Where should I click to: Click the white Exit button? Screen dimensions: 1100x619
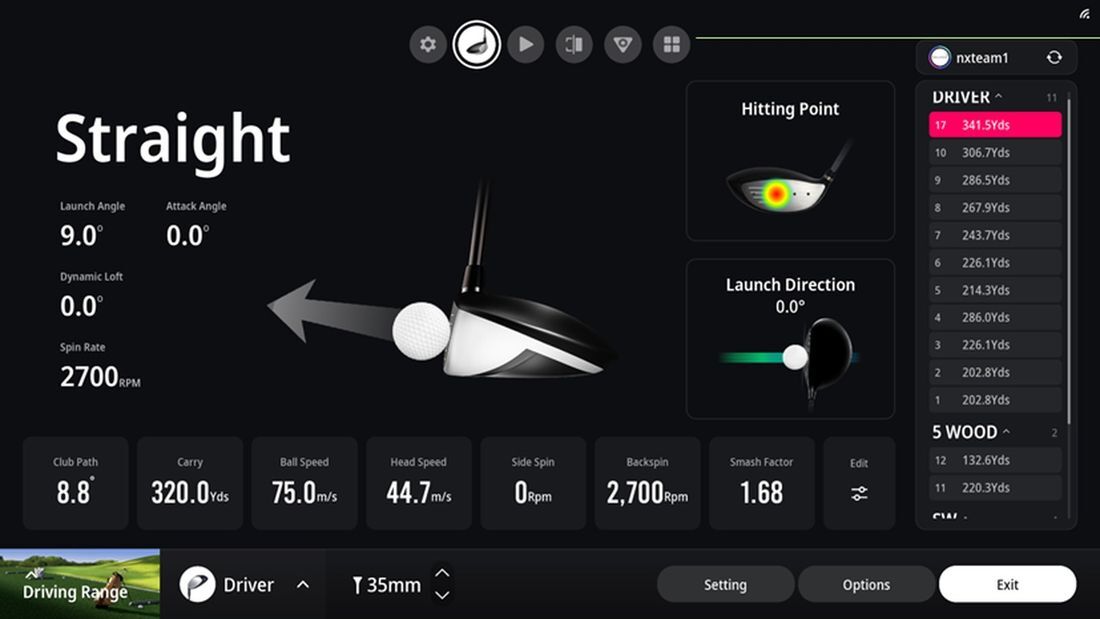[1007, 585]
